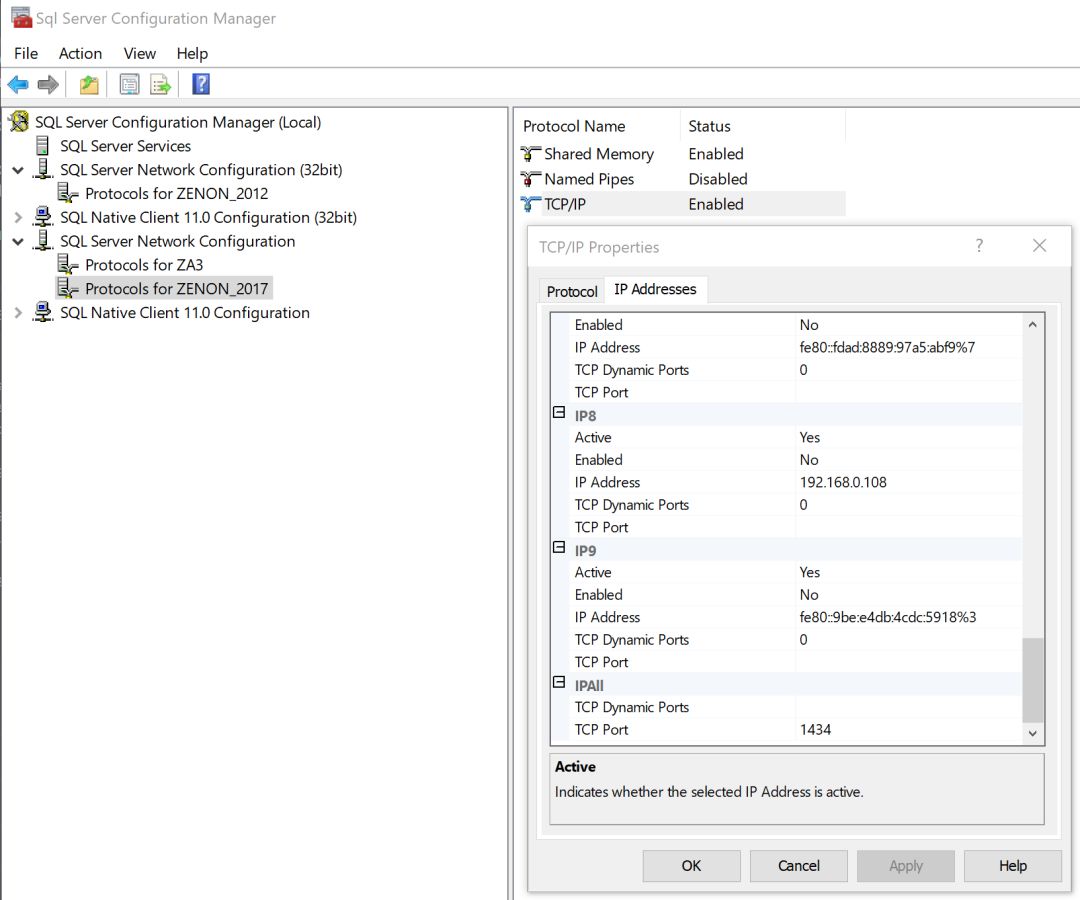The height and width of the screenshot is (900, 1080).
Task: Click the TCP/IP protocol icon
Action: click(530, 204)
